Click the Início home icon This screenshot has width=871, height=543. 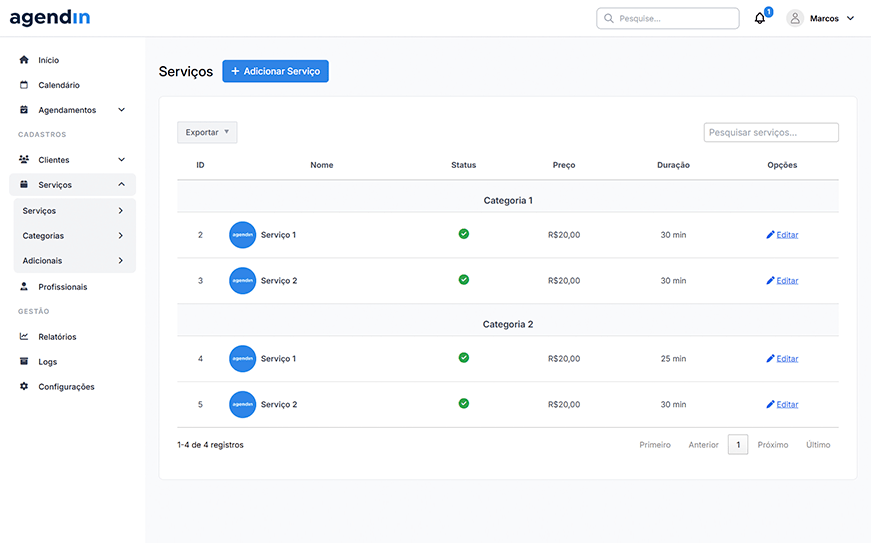click(x=24, y=59)
